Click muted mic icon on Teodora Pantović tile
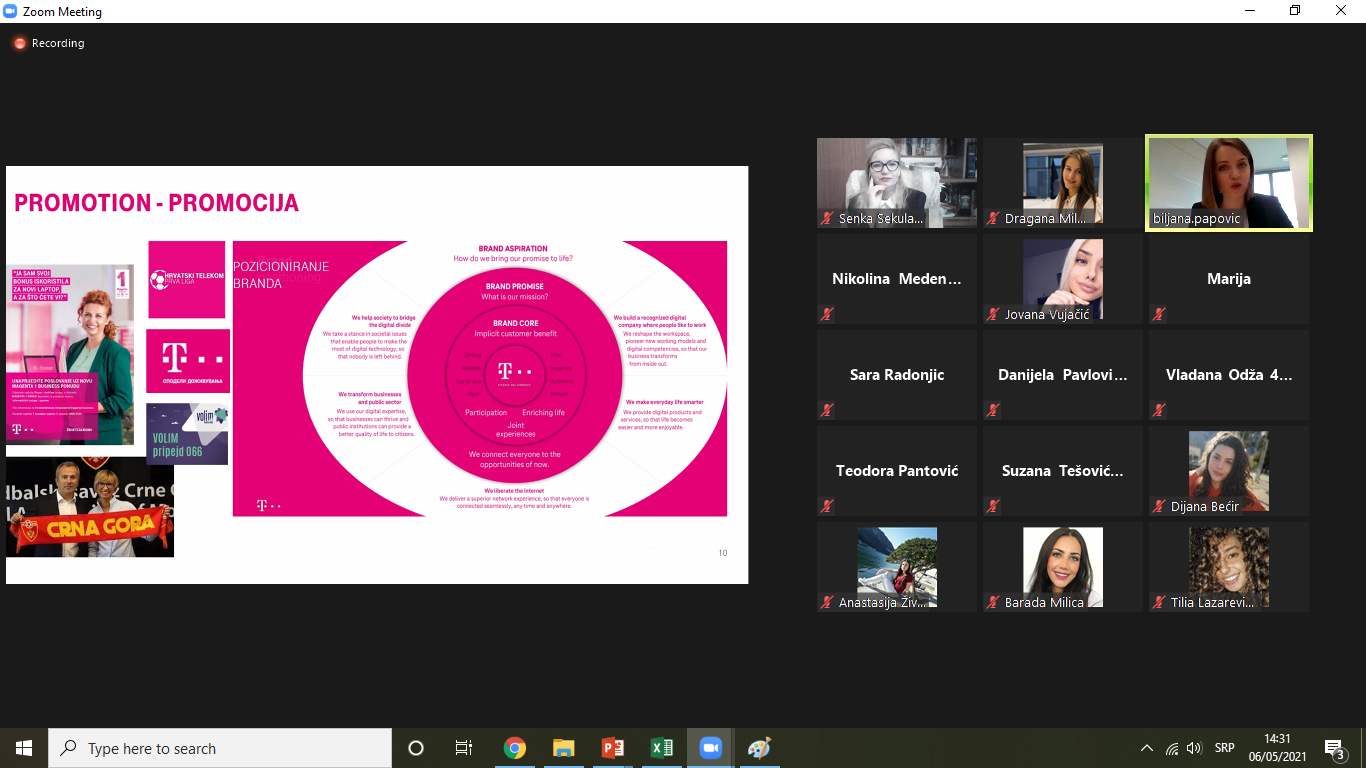 coord(827,506)
